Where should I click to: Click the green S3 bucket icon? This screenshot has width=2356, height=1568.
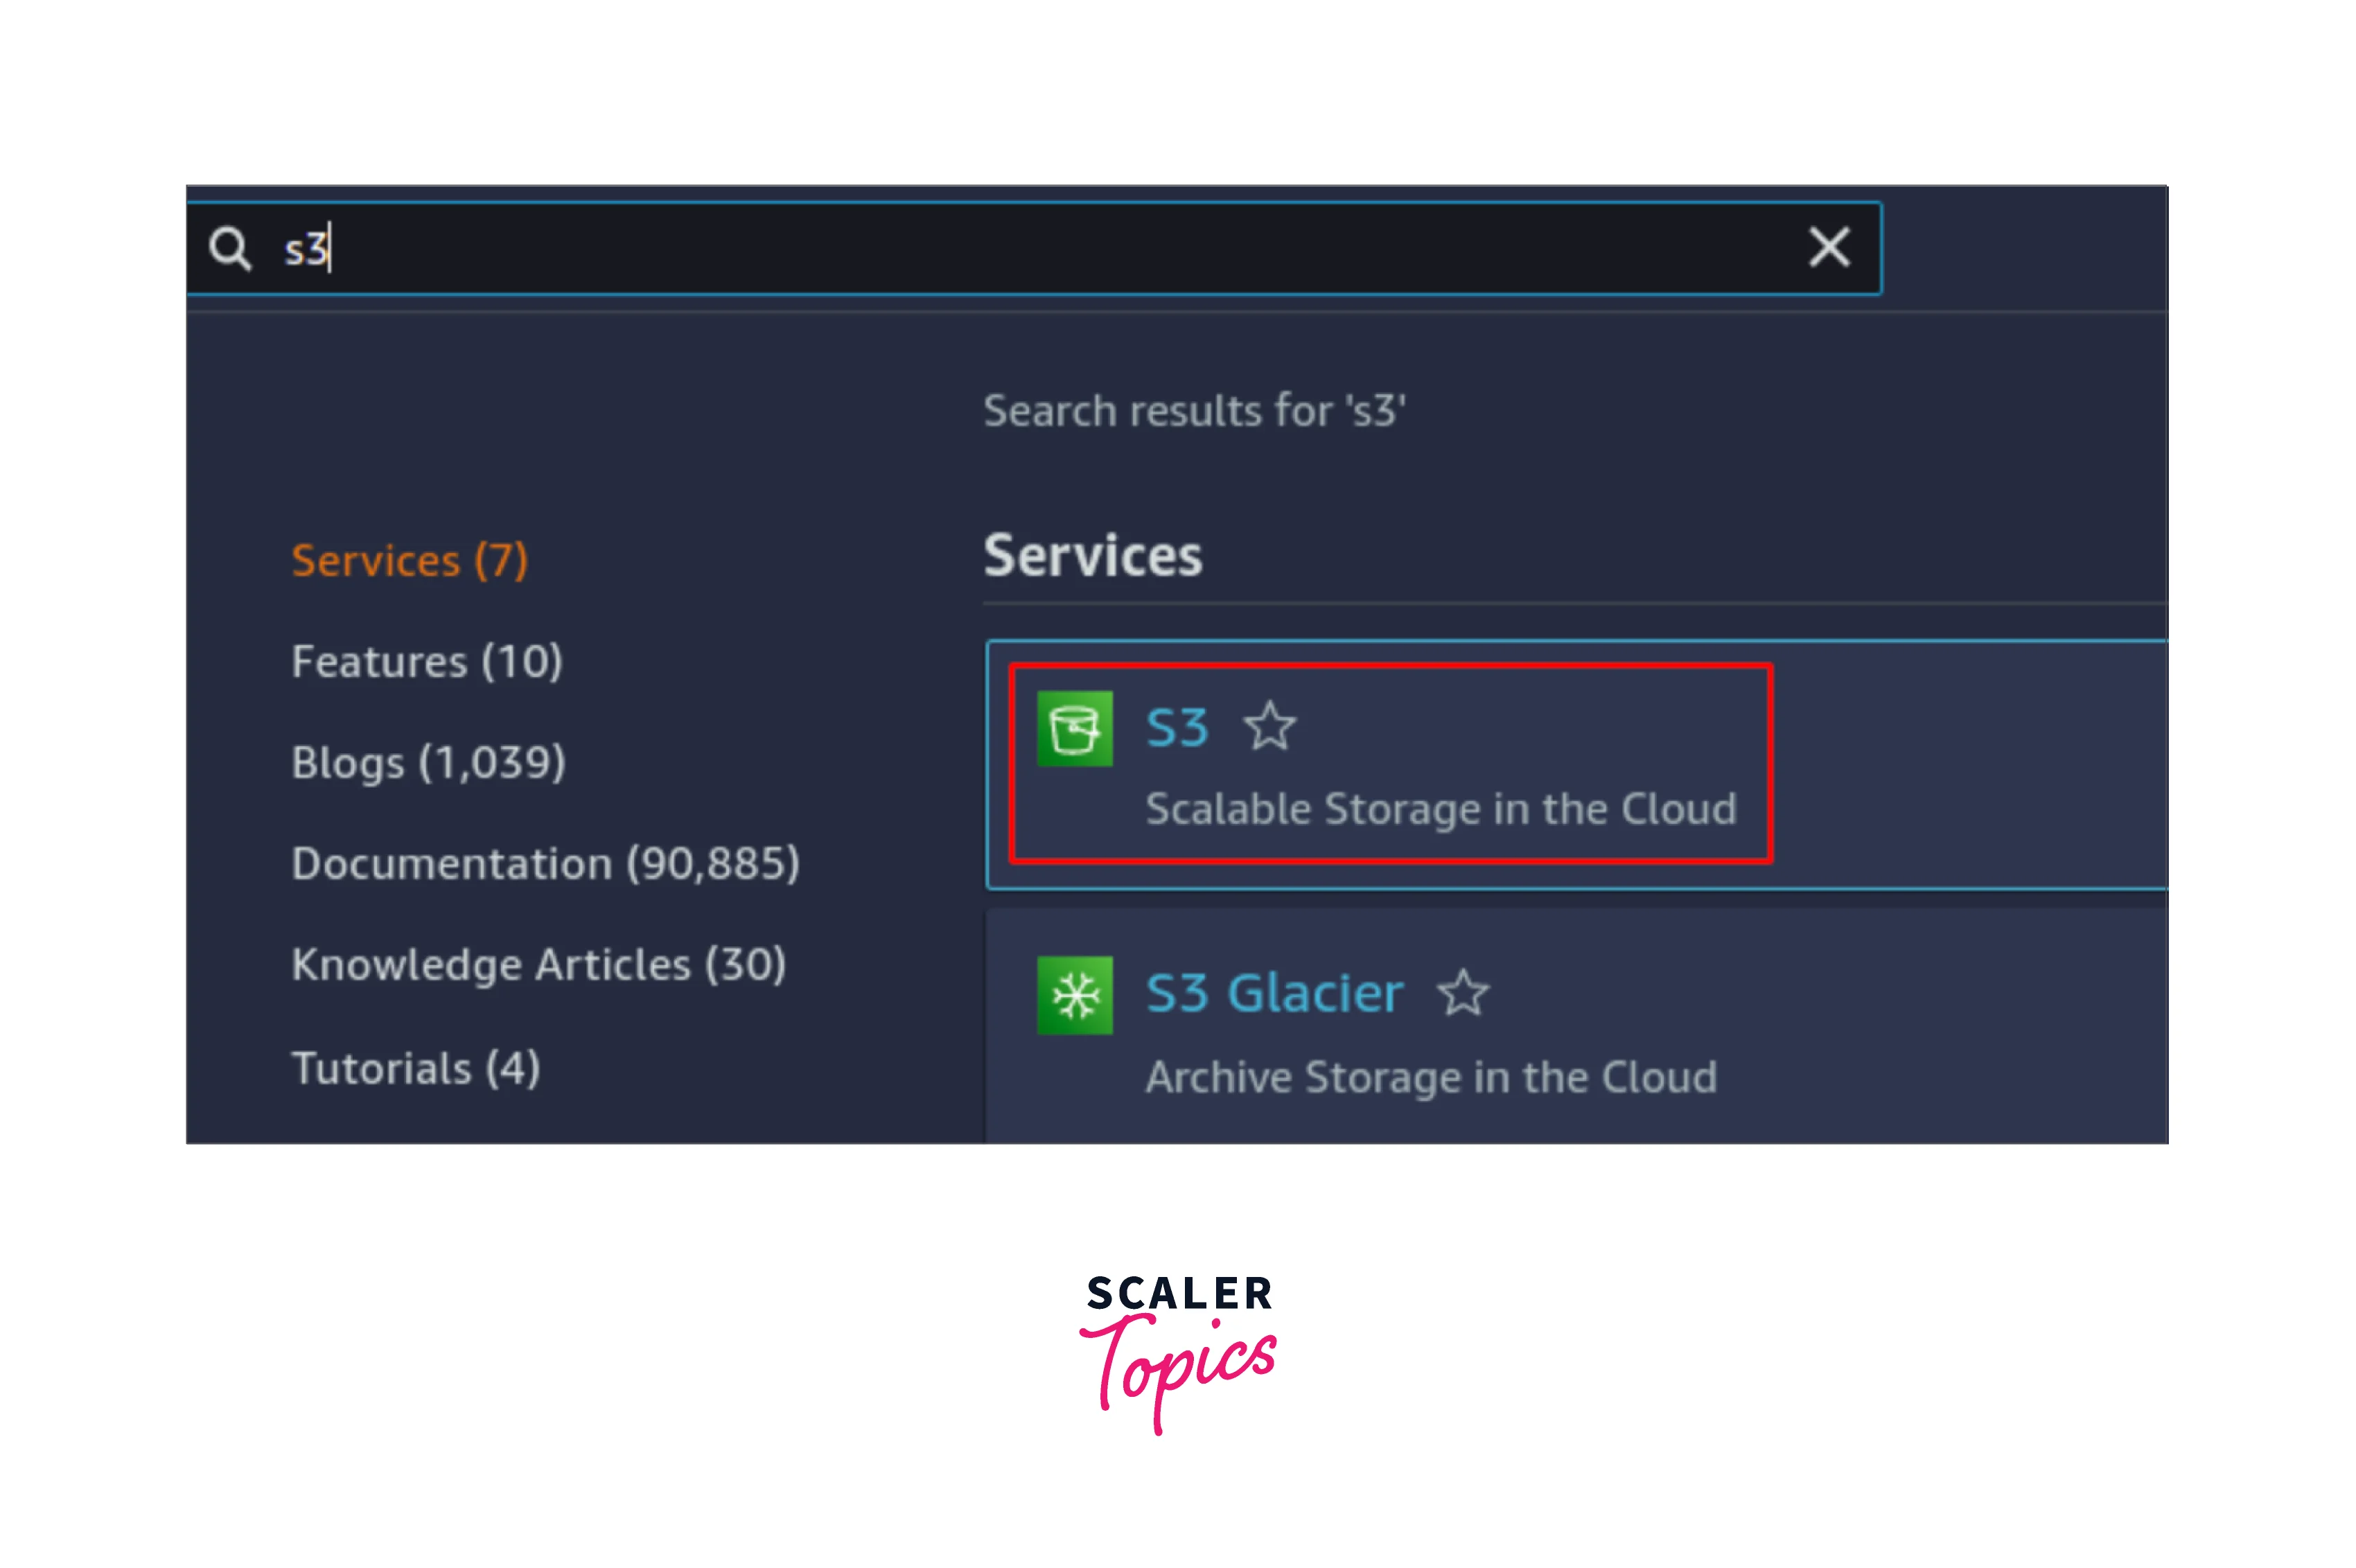click(1074, 728)
